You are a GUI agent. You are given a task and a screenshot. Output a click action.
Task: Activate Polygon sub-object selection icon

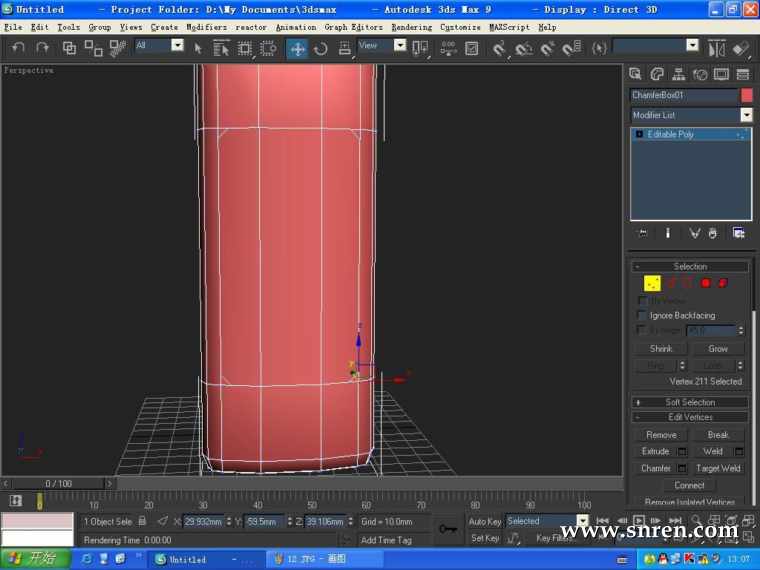(x=705, y=284)
